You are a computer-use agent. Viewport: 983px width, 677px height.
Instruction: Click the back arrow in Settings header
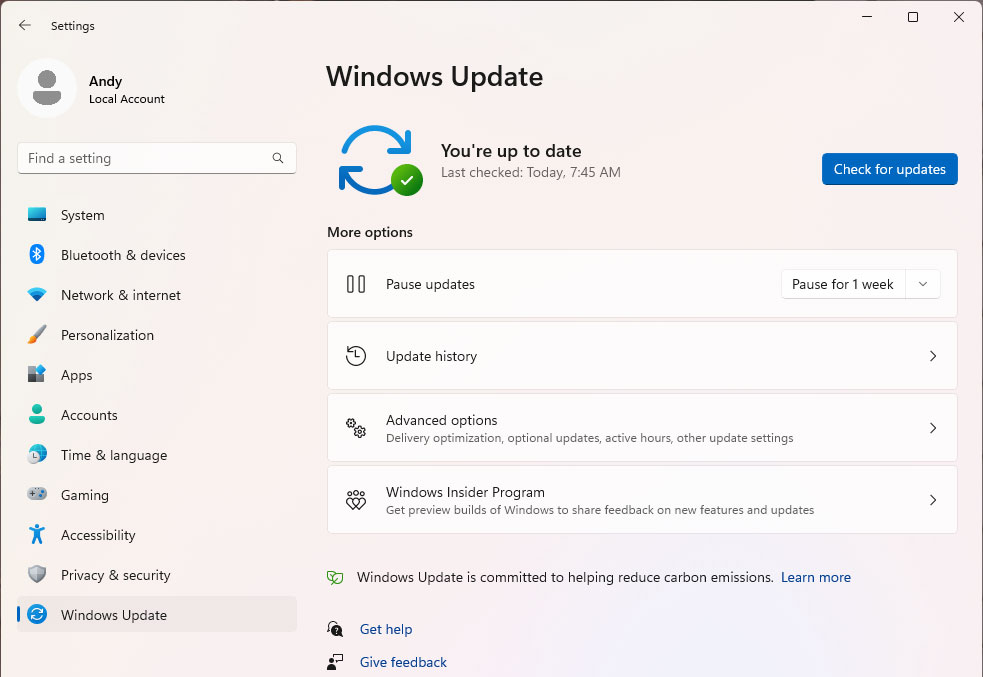pos(24,25)
